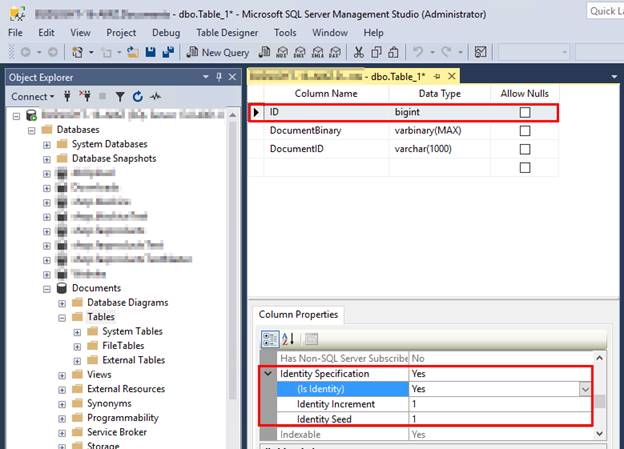The width and height of the screenshot is (624, 449).
Task: Click the Connect Object Explorer plug icon
Action: click(67, 96)
